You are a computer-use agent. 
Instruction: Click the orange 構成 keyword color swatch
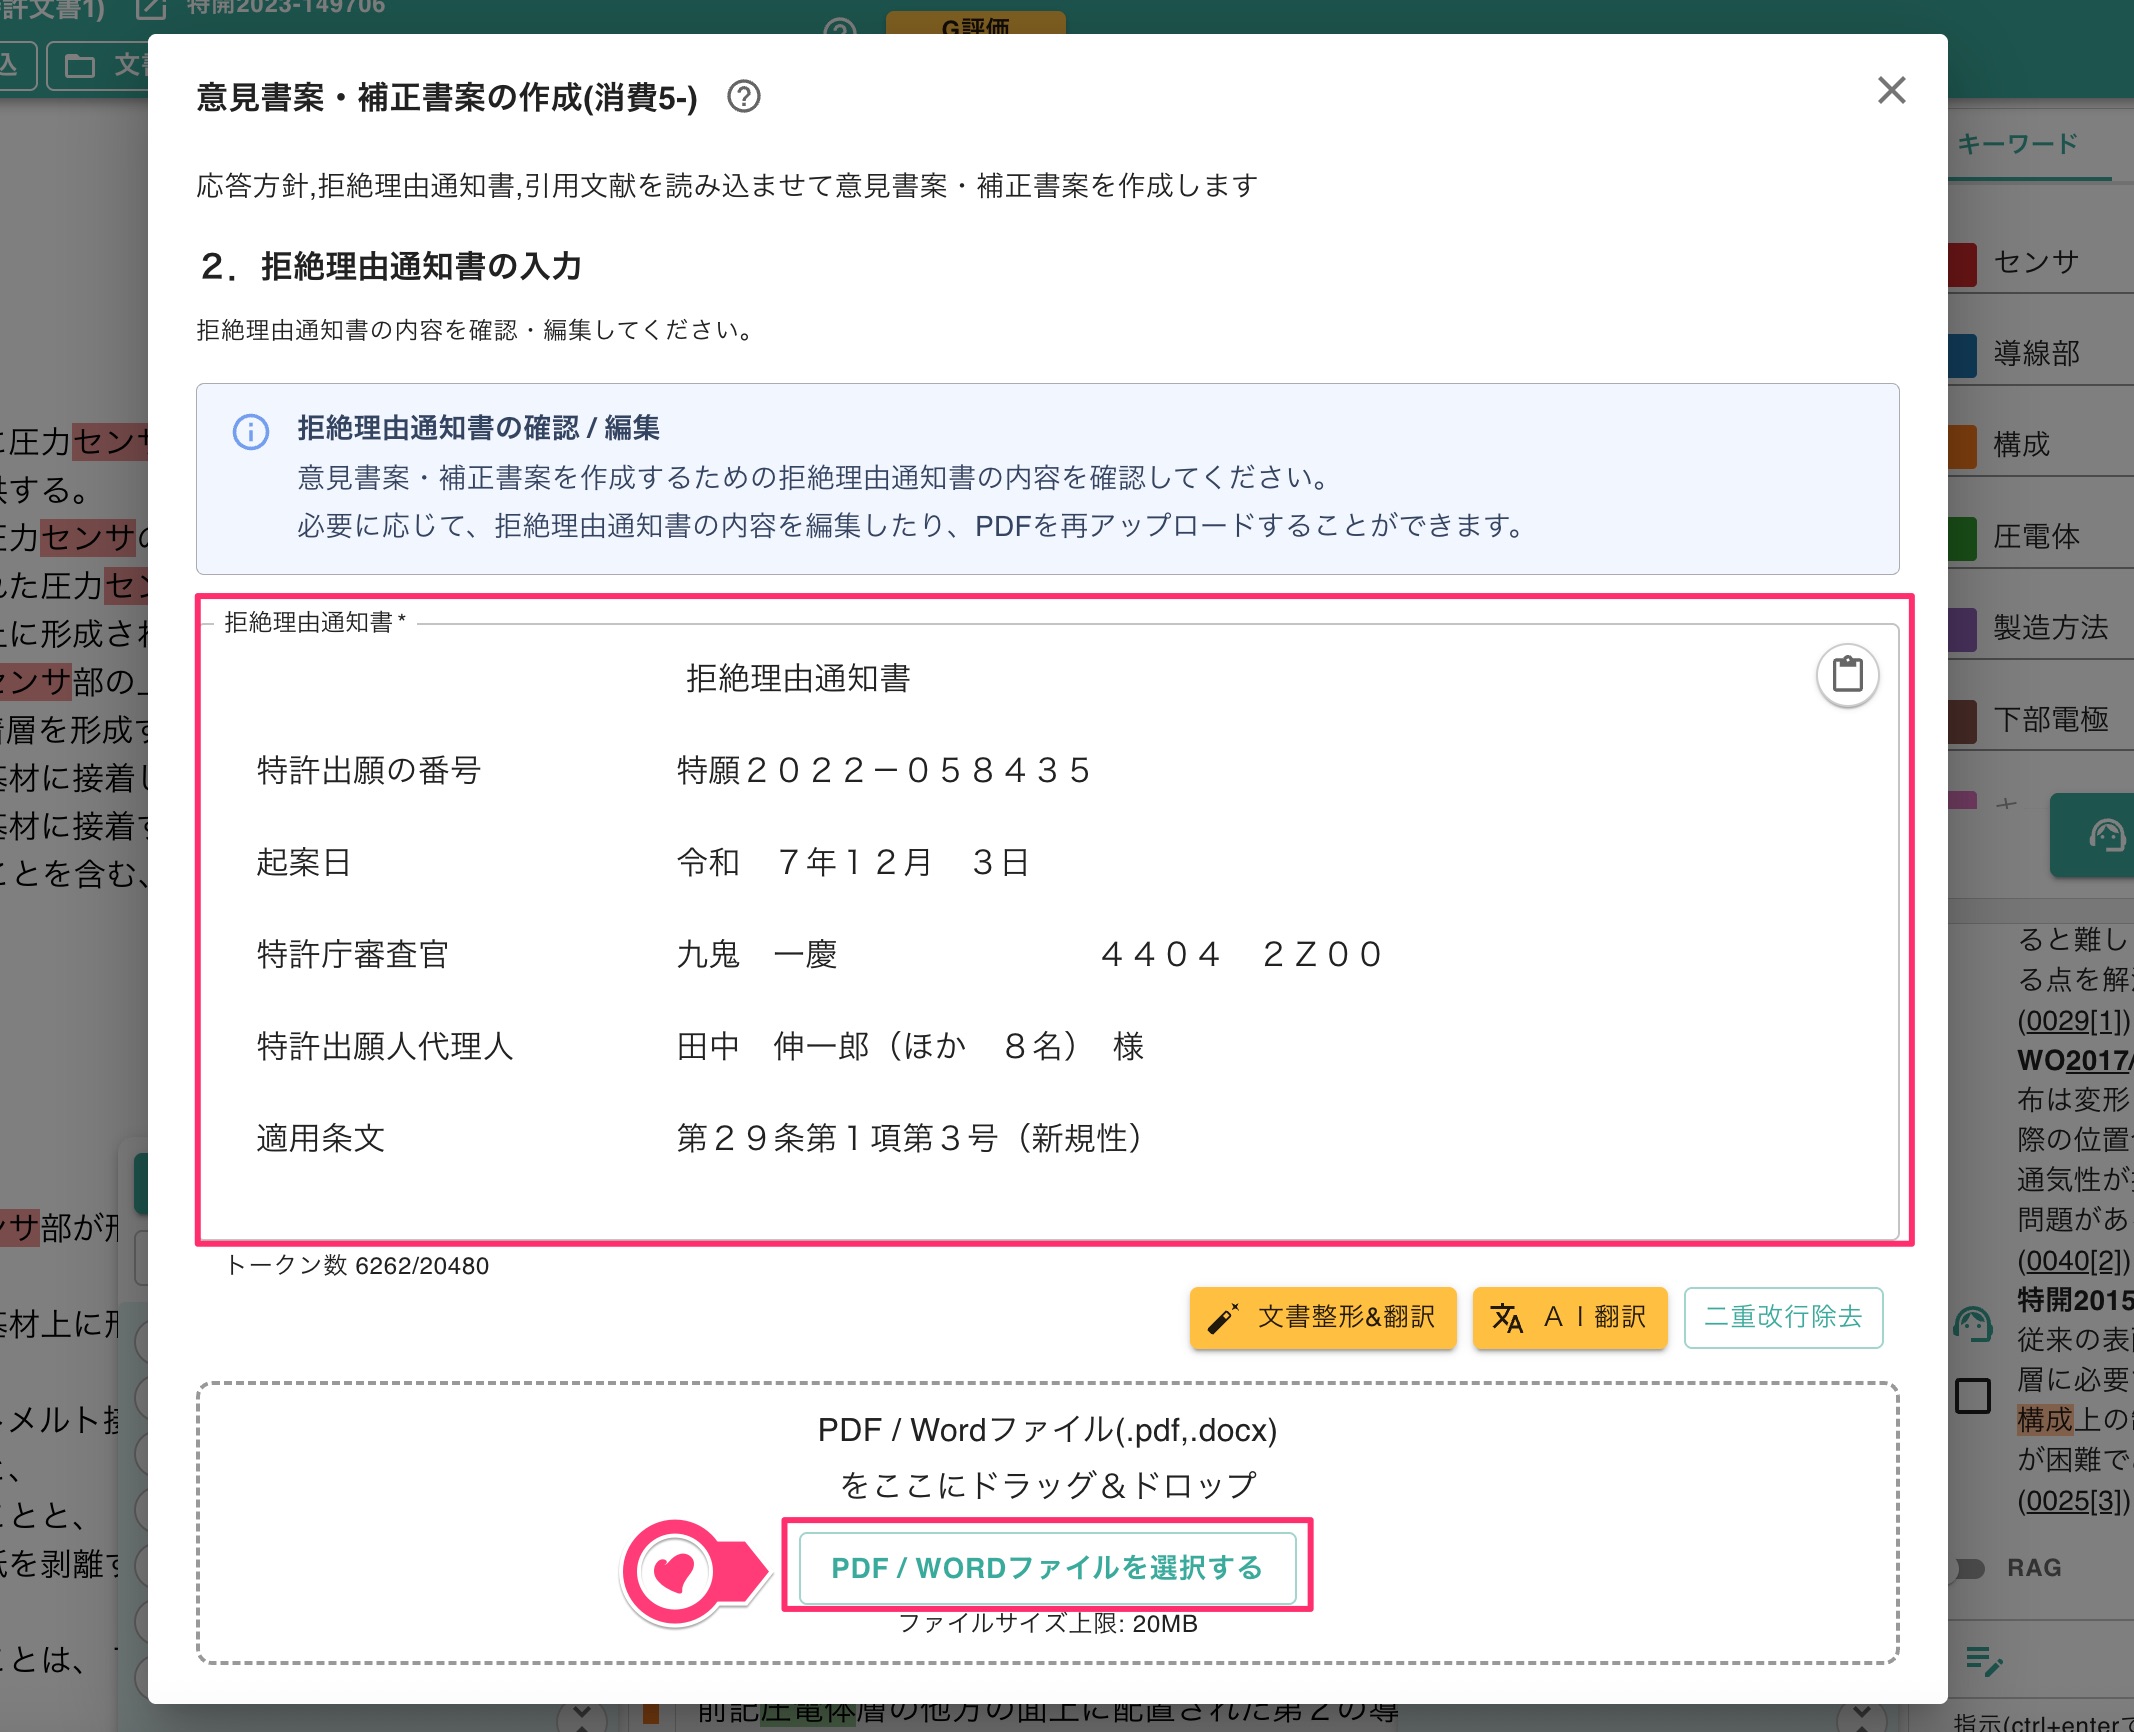pyautogui.click(x=1962, y=446)
